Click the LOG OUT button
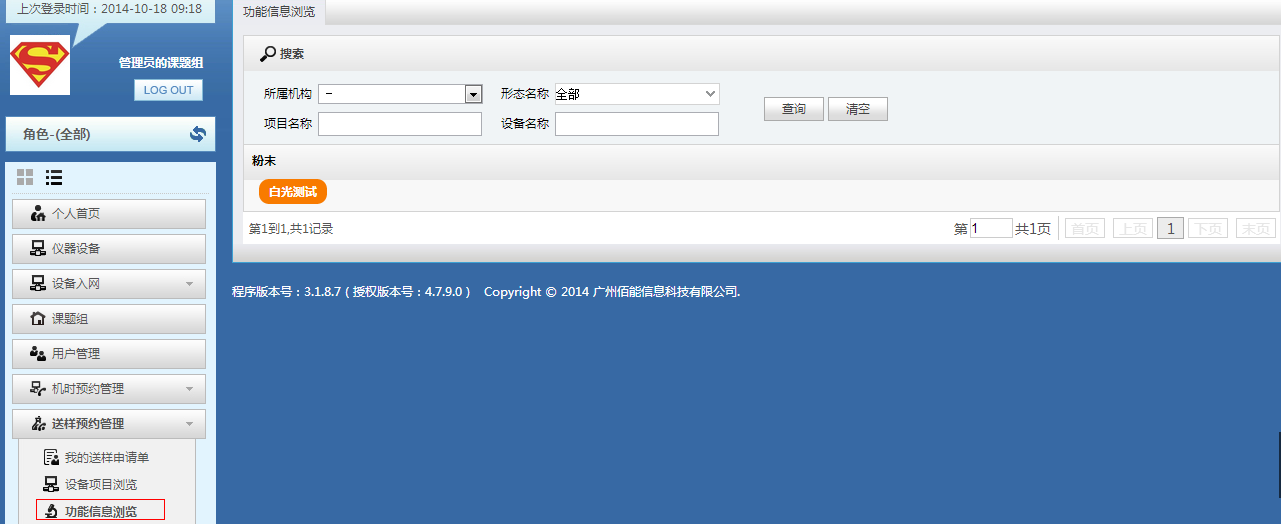Viewport: 1281px width, 524px height. (168, 90)
